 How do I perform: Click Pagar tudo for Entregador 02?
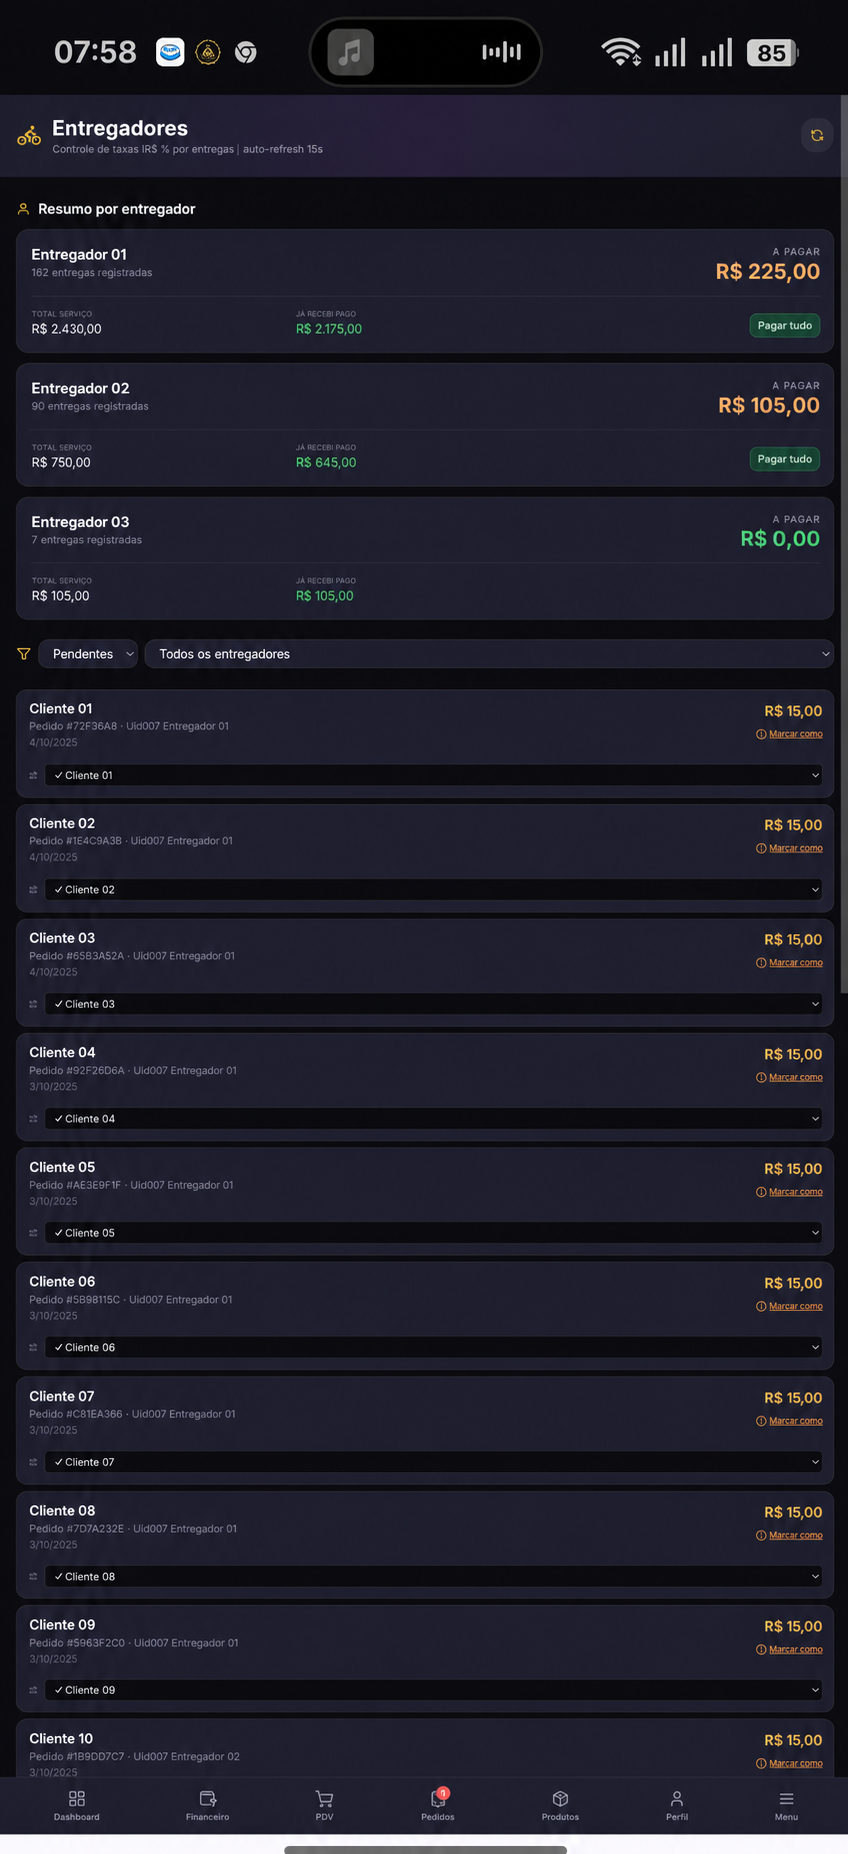coord(785,459)
